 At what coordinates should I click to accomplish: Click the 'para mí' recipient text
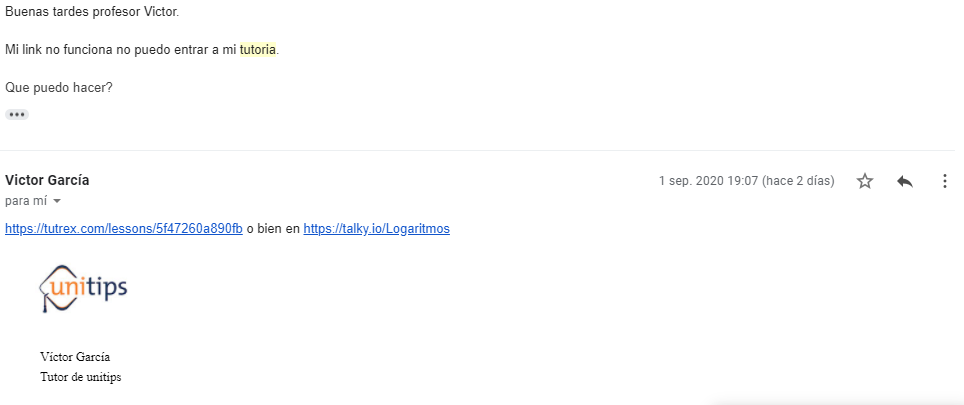[26, 201]
